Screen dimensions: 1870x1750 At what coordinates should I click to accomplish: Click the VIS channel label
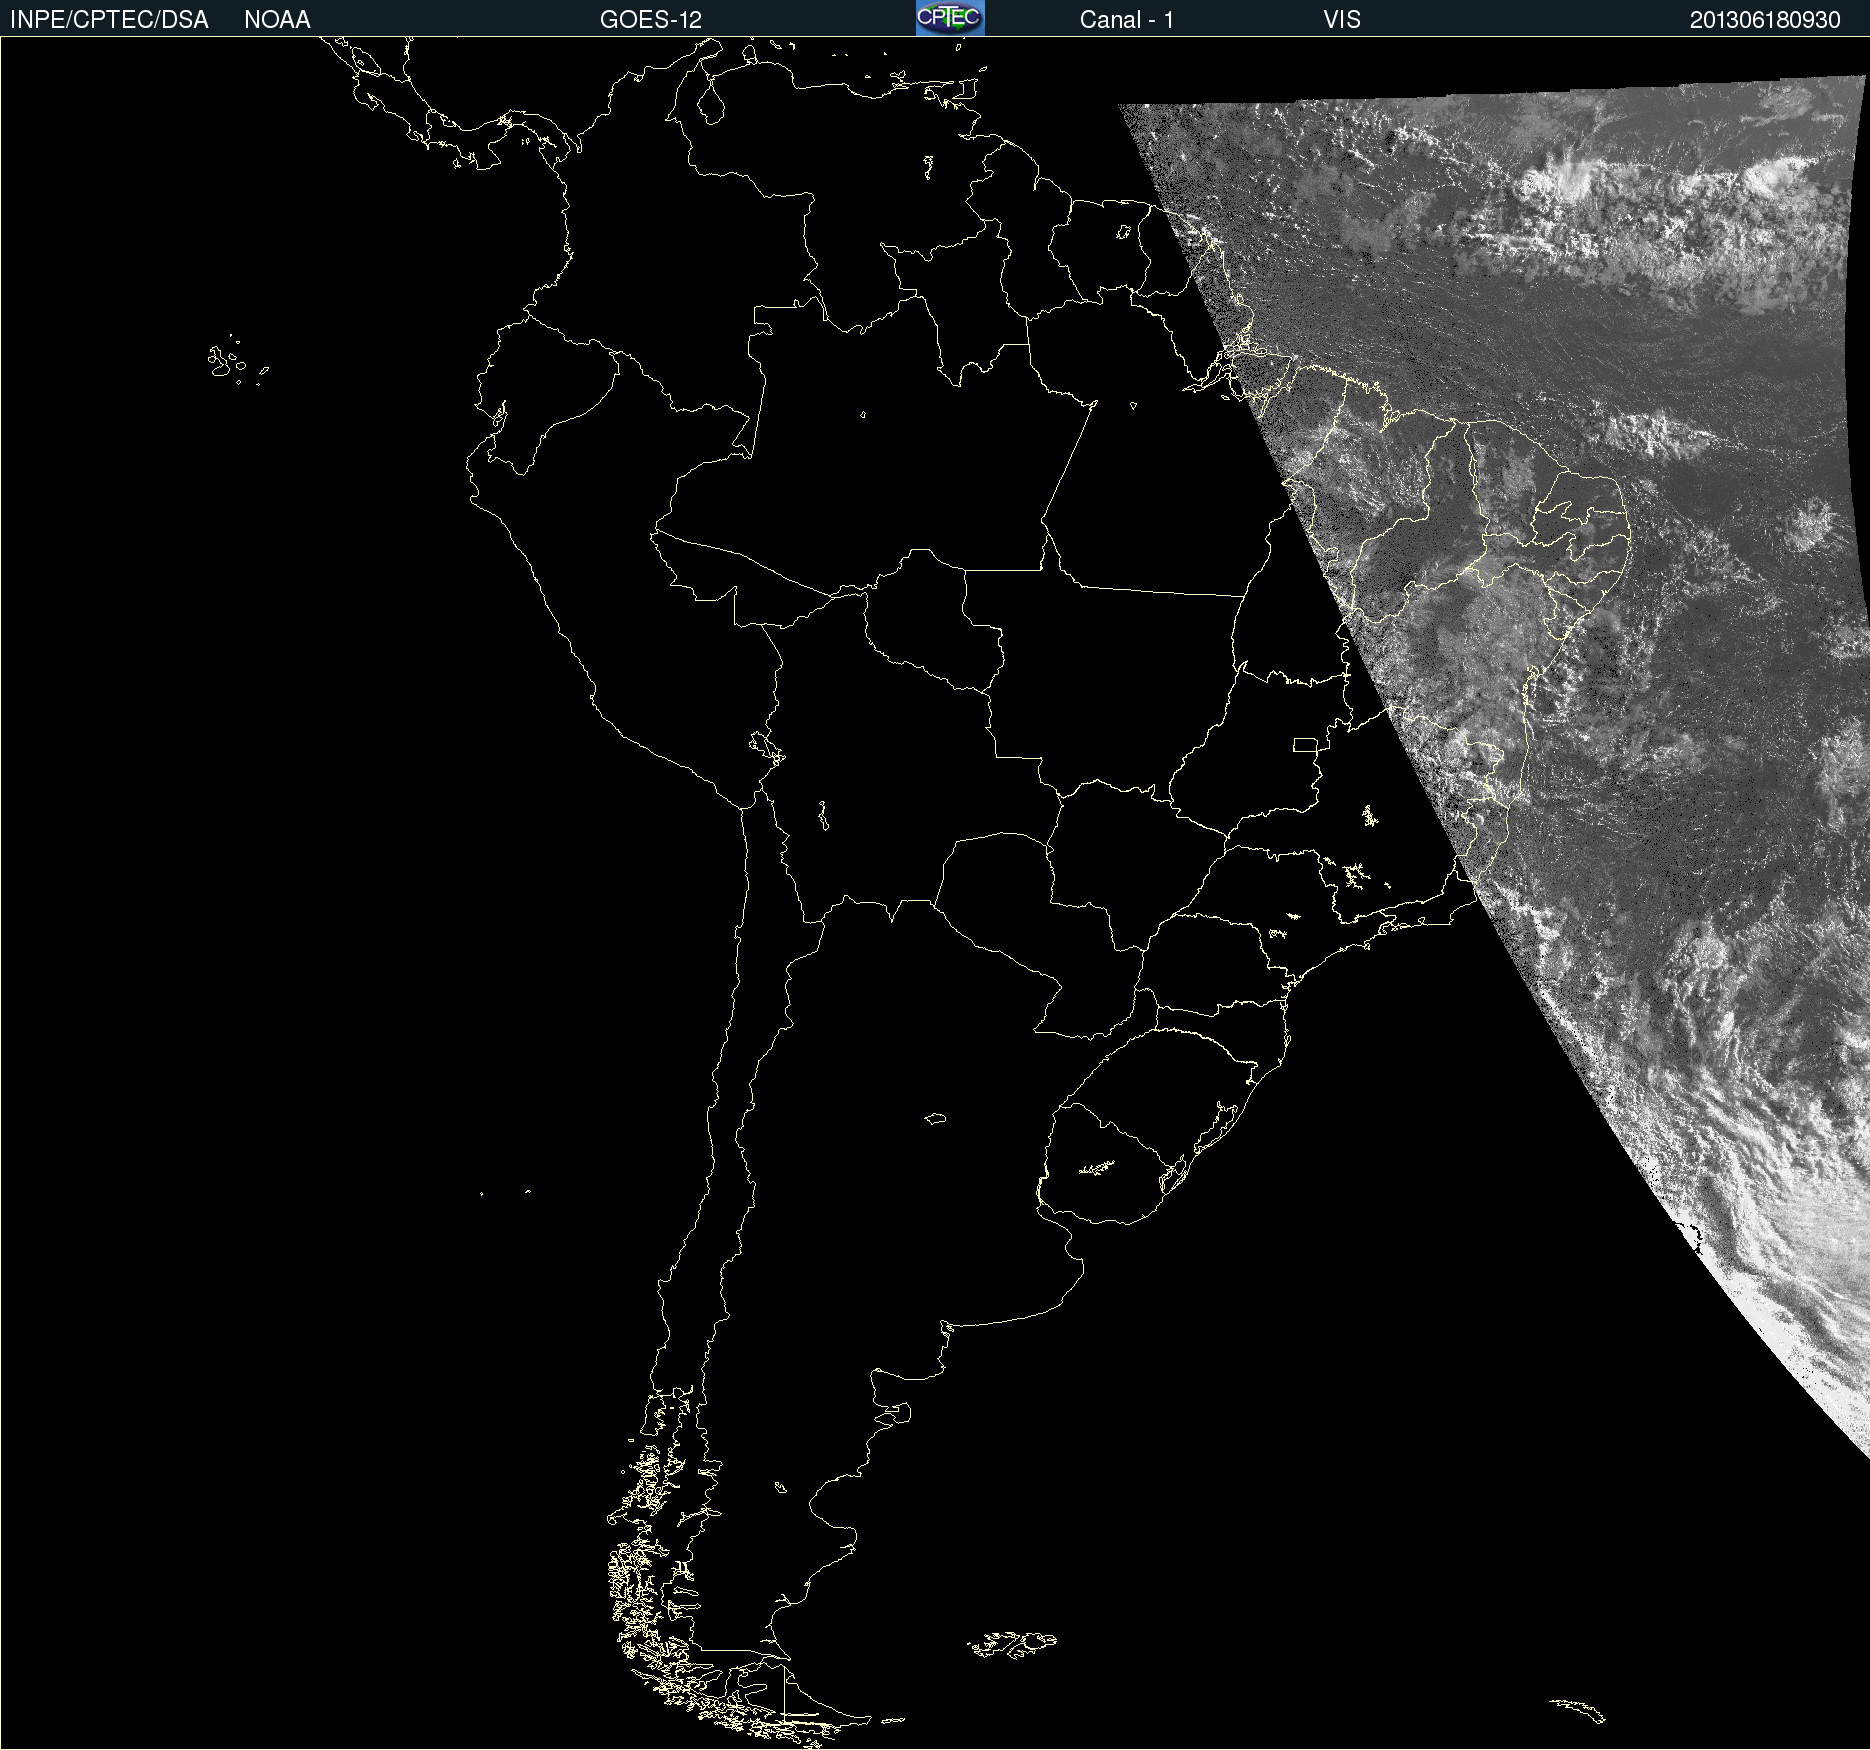tap(1342, 20)
